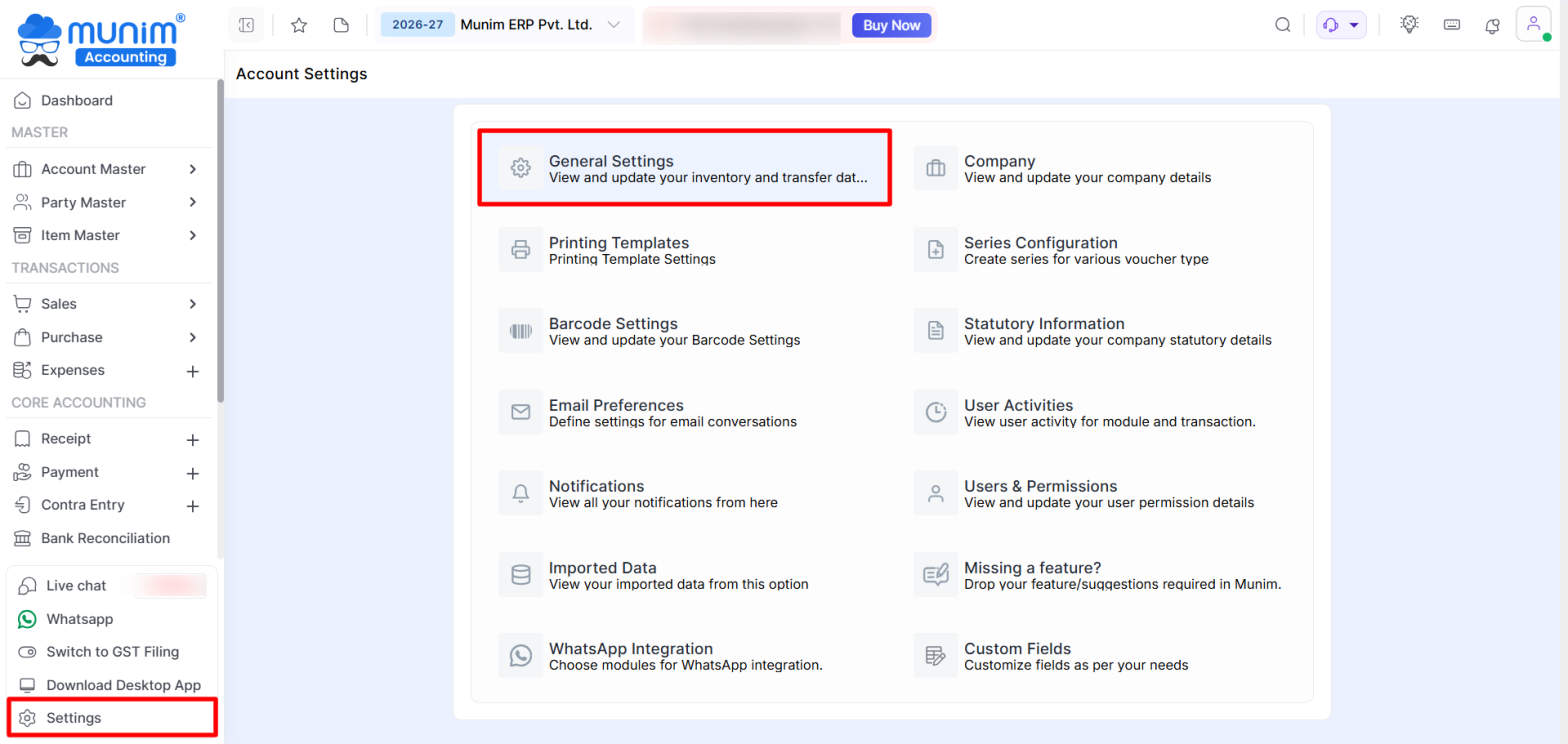Open the bell announcements icon in header
This screenshot has height=744, width=1568.
tap(1493, 26)
